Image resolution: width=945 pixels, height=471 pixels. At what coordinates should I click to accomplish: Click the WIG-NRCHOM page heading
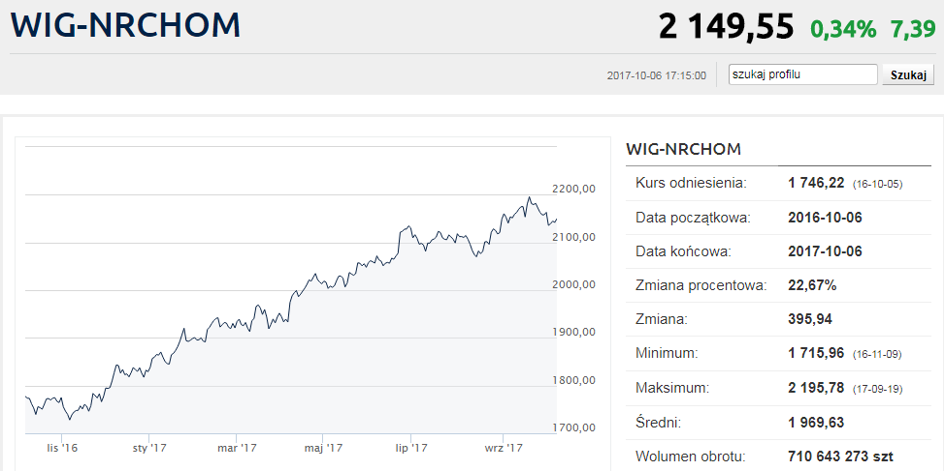click(x=125, y=24)
